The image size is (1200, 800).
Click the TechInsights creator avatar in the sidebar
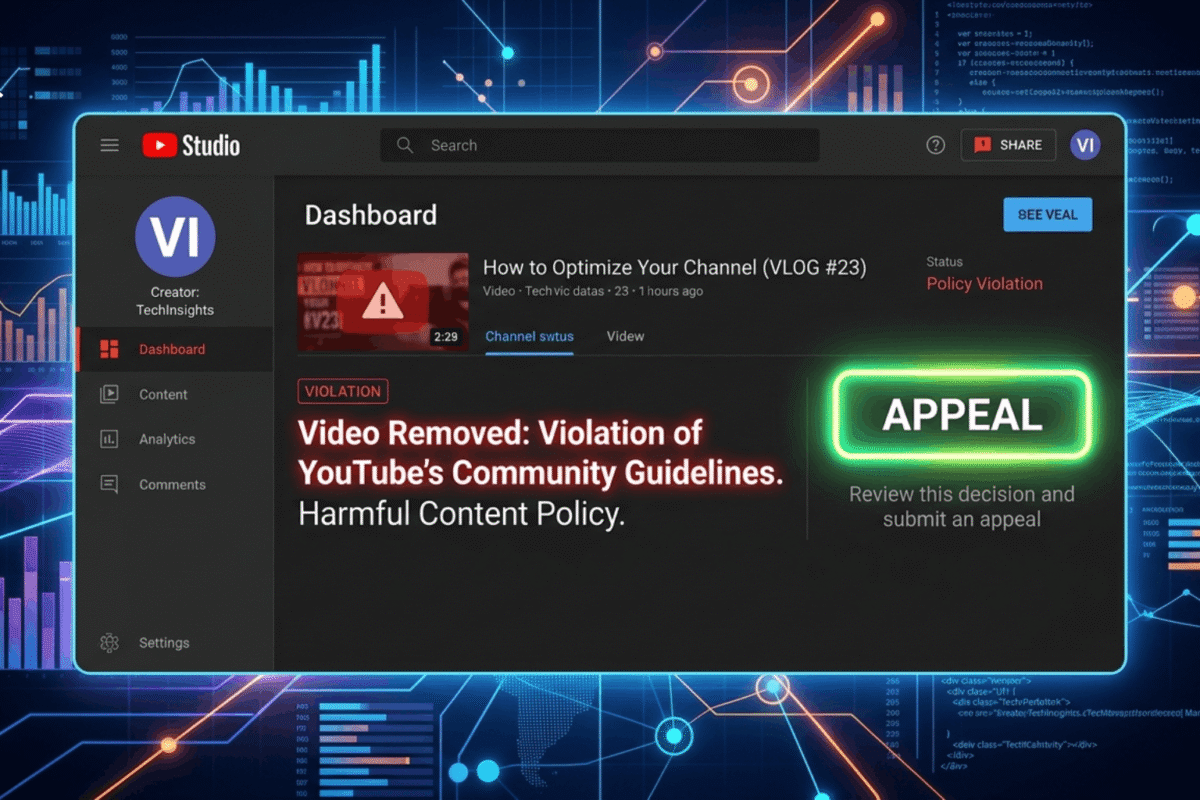tap(175, 238)
